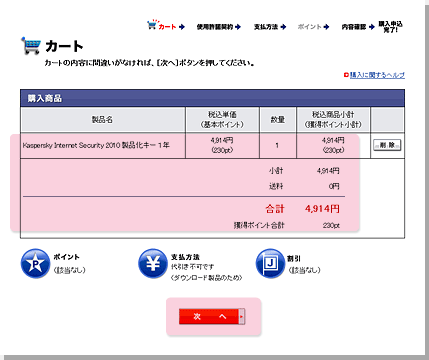The width and height of the screenshot is (429, 360).
Task: Select the 使用許諾契約 step in progress bar
Action: 215,27
